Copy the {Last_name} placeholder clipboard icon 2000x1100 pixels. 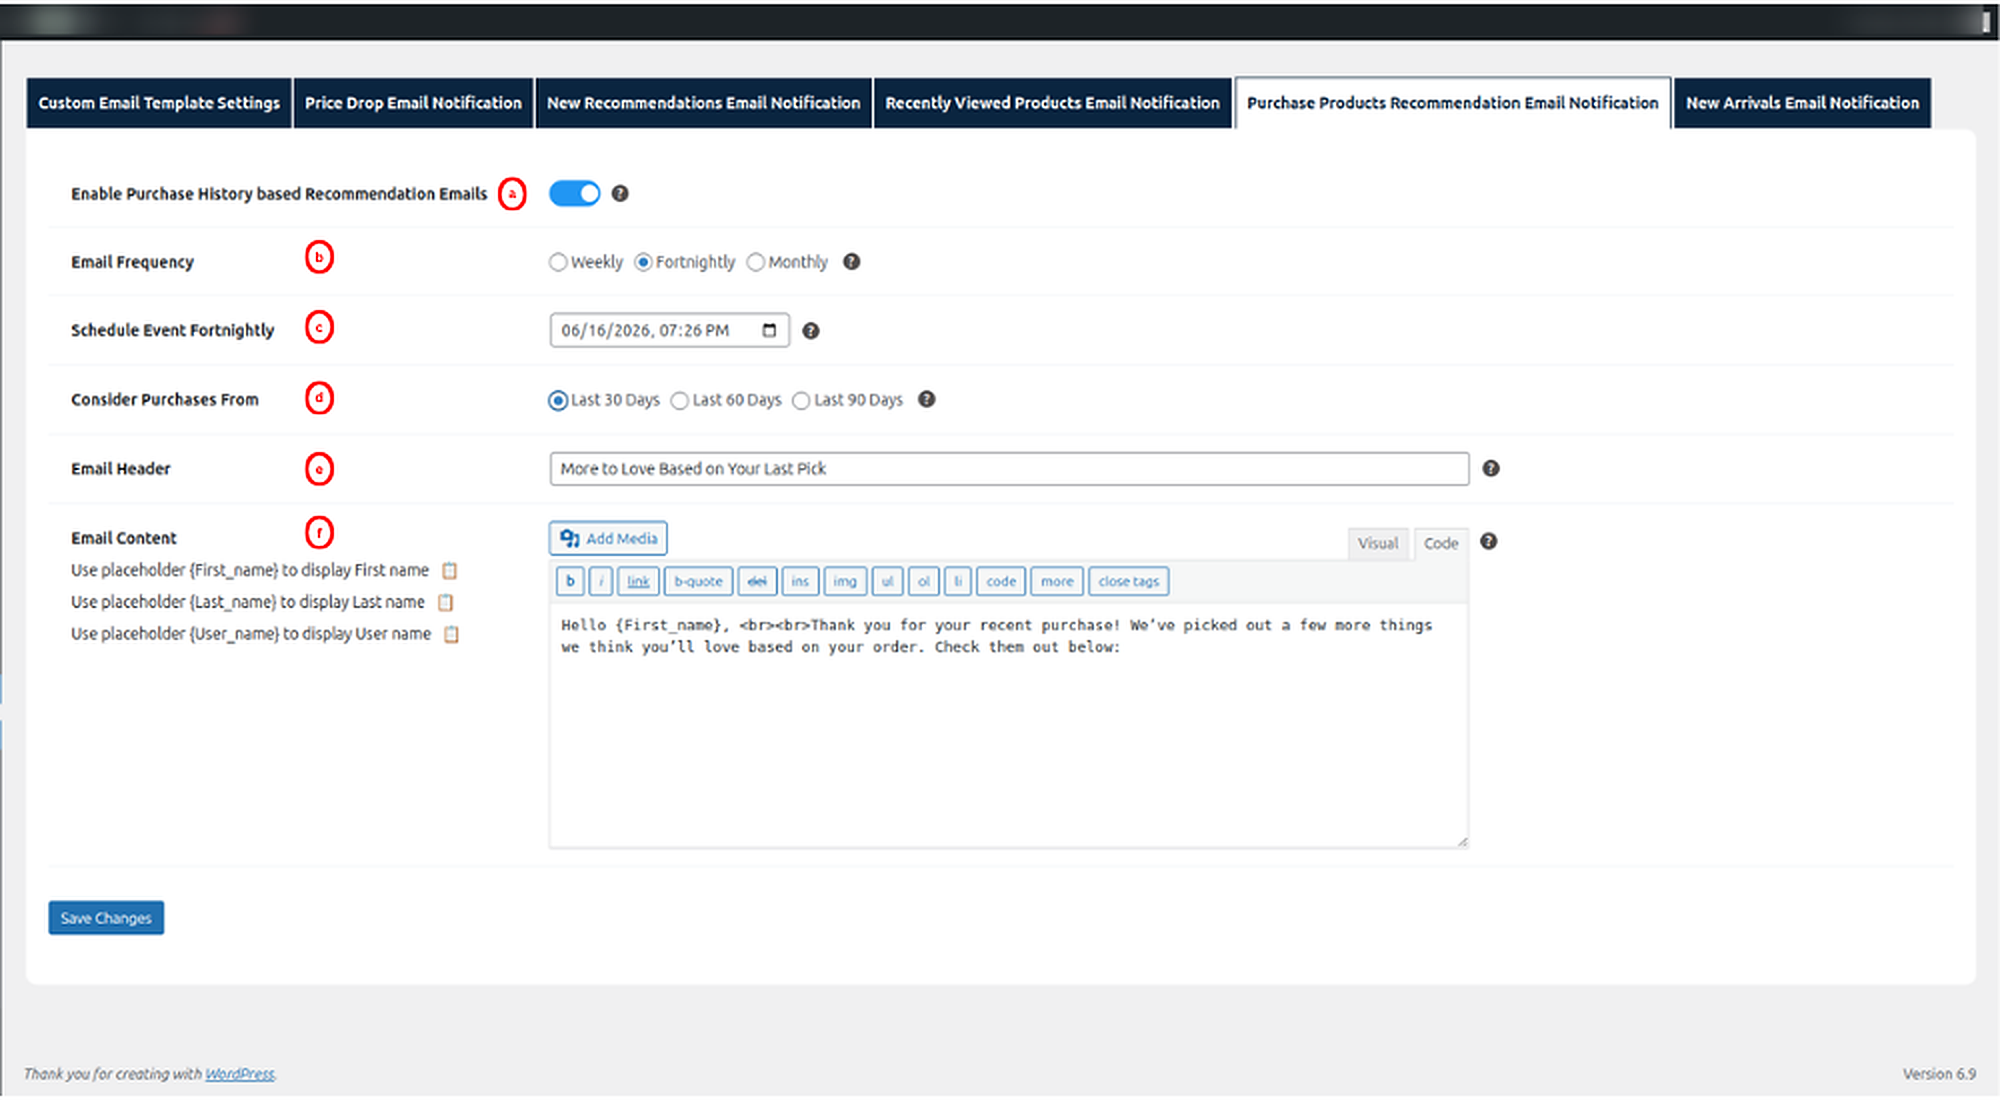coord(446,603)
